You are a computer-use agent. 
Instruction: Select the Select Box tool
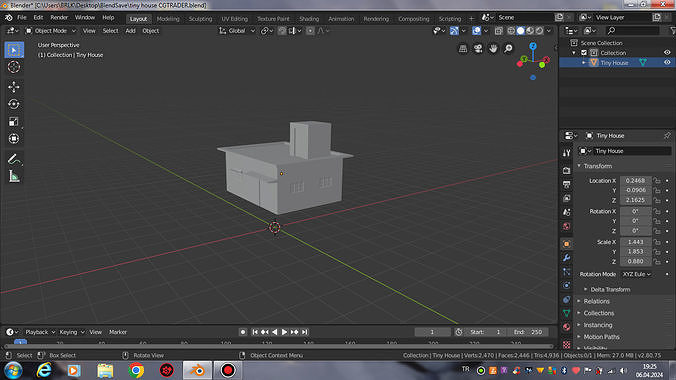pos(14,50)
